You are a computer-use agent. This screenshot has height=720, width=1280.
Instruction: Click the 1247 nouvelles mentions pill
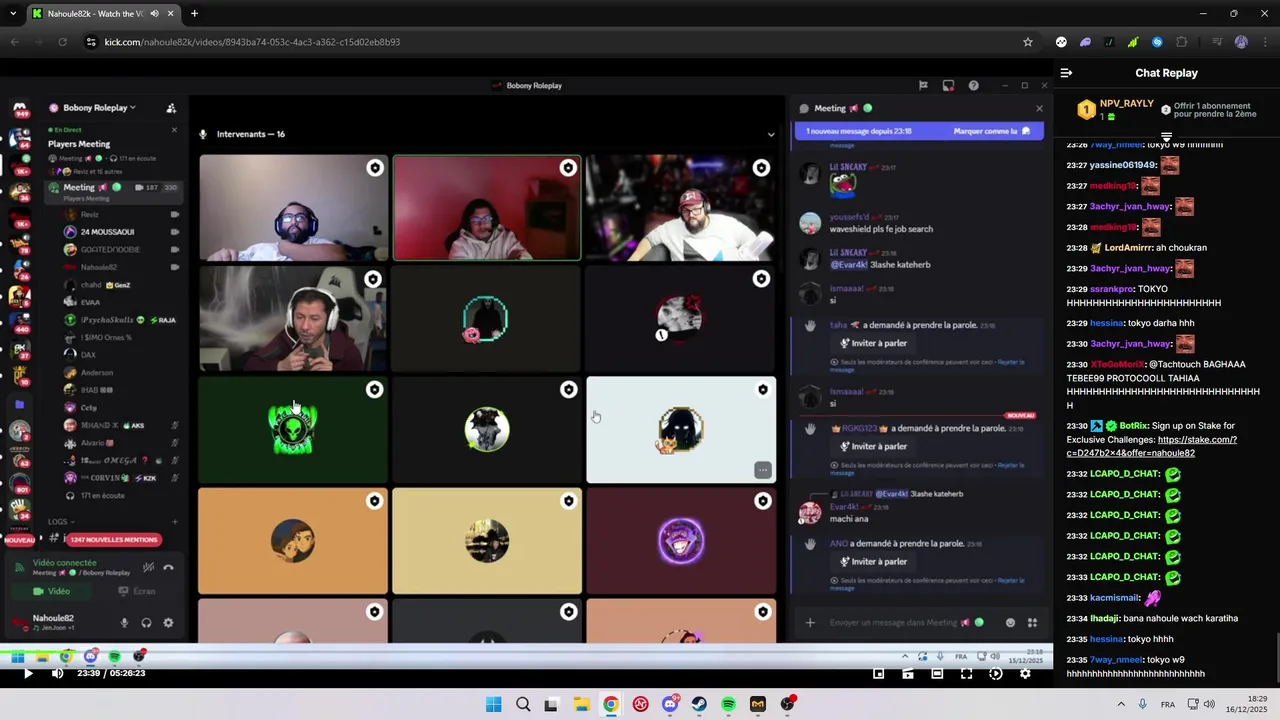pyautogui.click(x=114, y=540)
